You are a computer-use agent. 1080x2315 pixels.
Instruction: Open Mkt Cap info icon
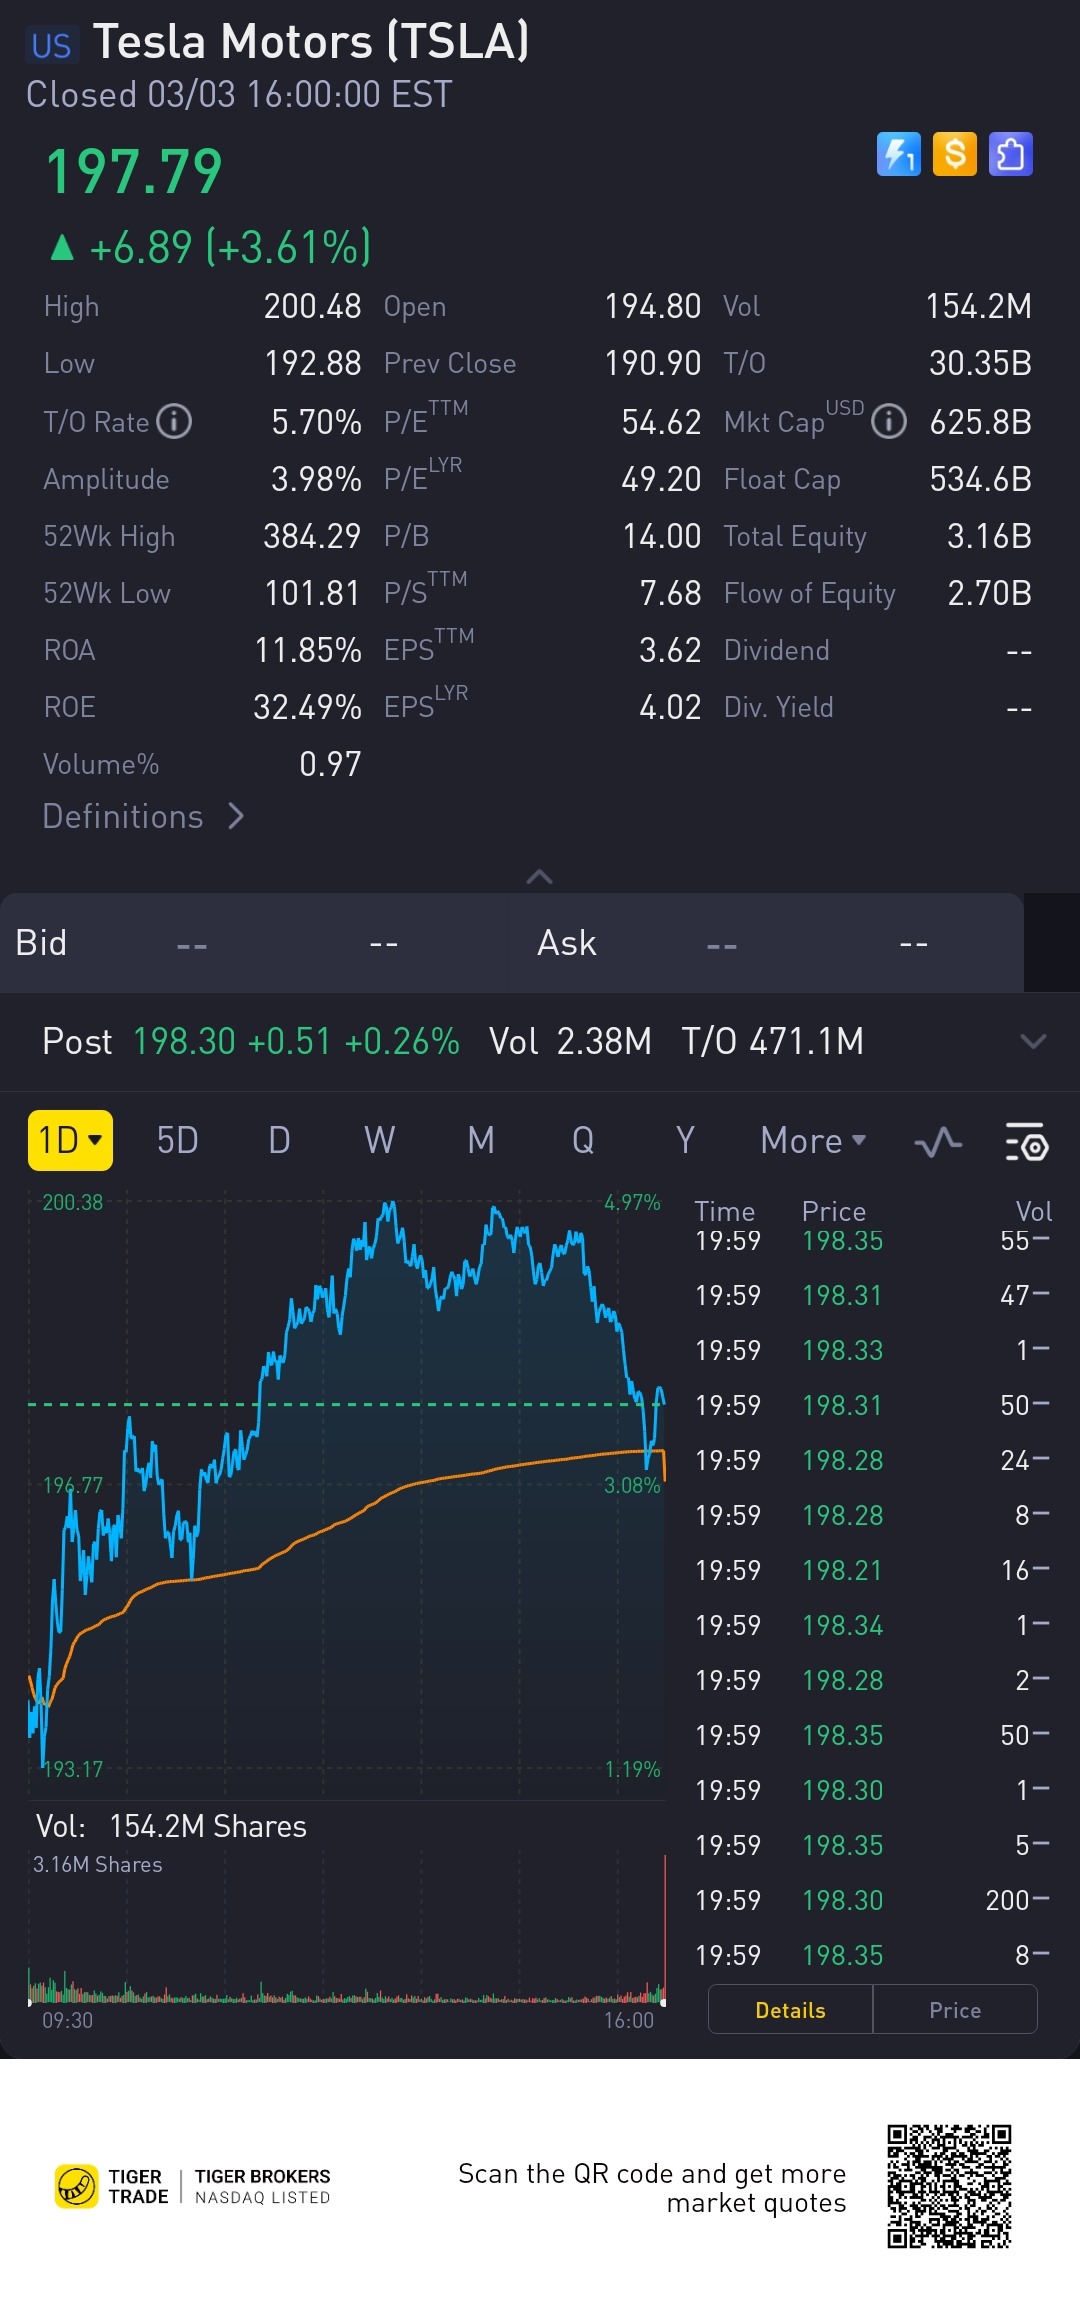888,422
